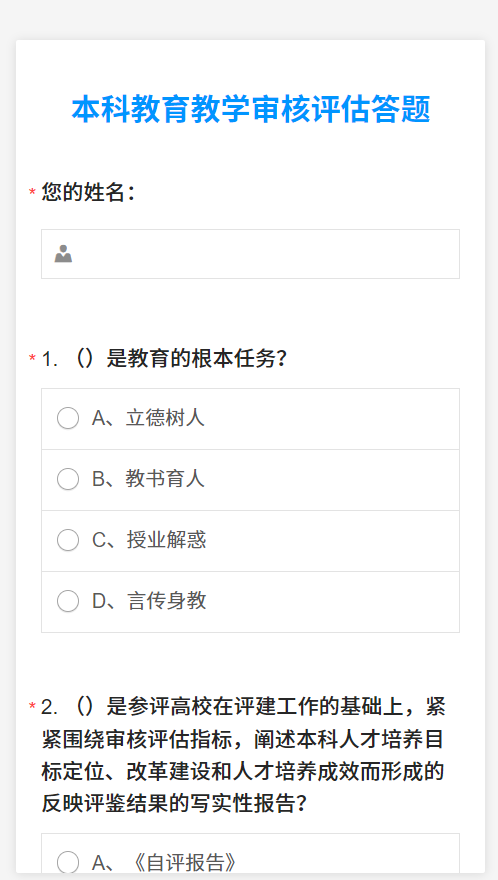498x880 pixels.
Task: Click the question number label 2.
Action: coord(49,707)
